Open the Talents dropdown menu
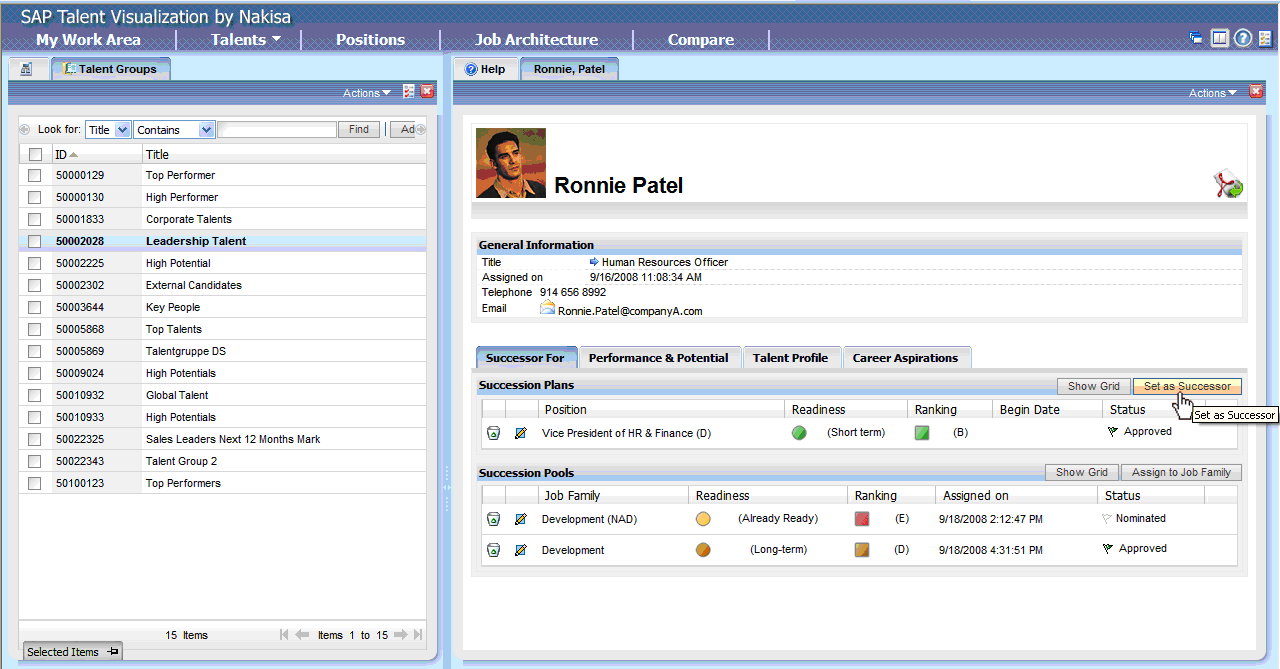The height and width of the screenshot is (669, 1280). tap(246, 40)
